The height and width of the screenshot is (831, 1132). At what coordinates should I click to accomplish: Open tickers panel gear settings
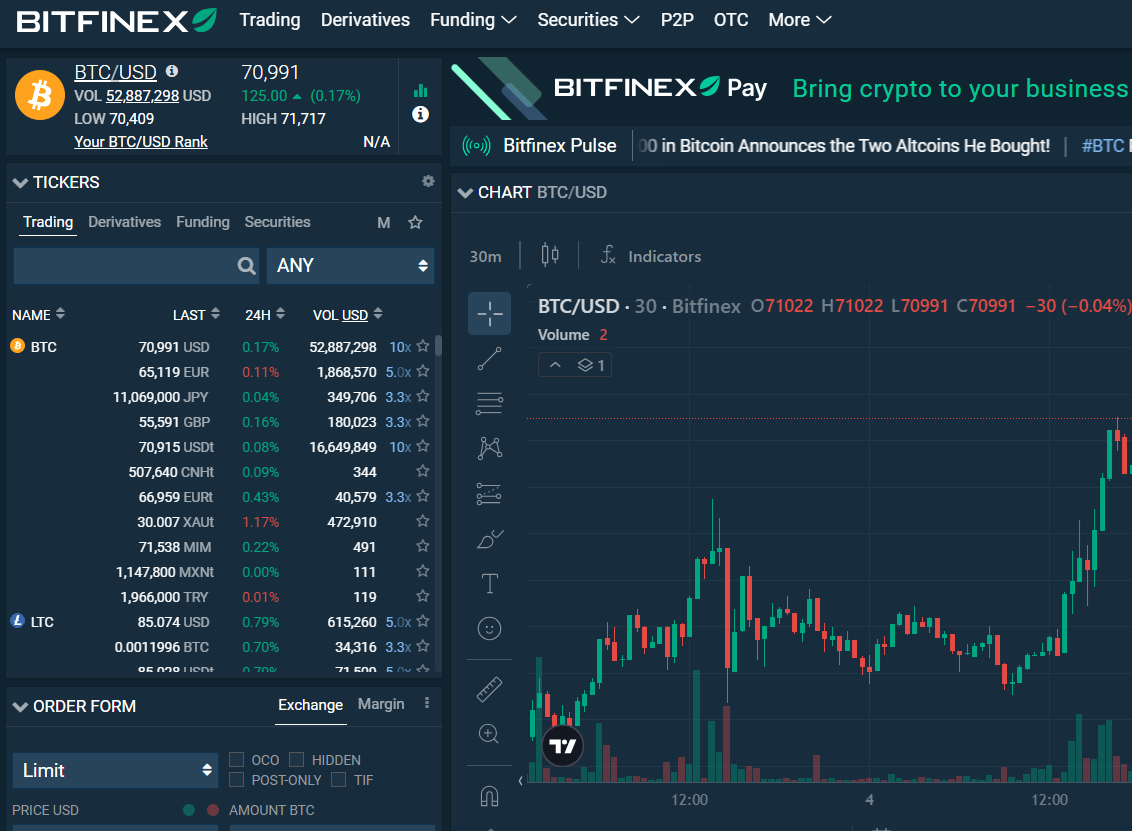(x=428, y=181)
